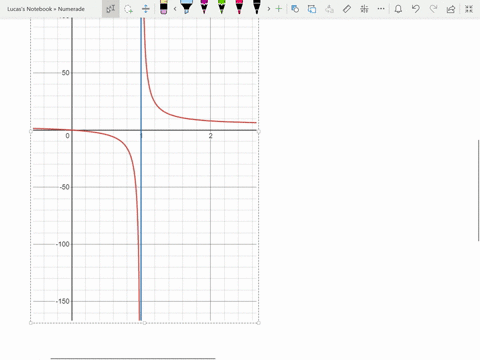Image resolution: width=480 pixels, height=360 pixels.
Task: Select the Objects or Type Text tool
Action: [111, 9]
